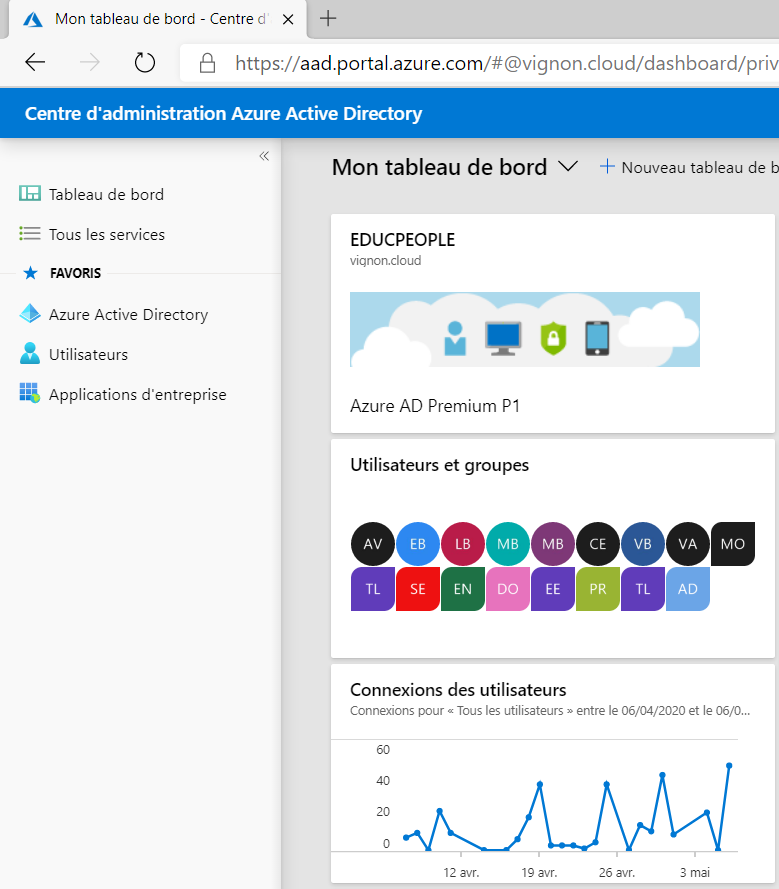
Task: Select the green EN group tile
Action: pos(463,589)
